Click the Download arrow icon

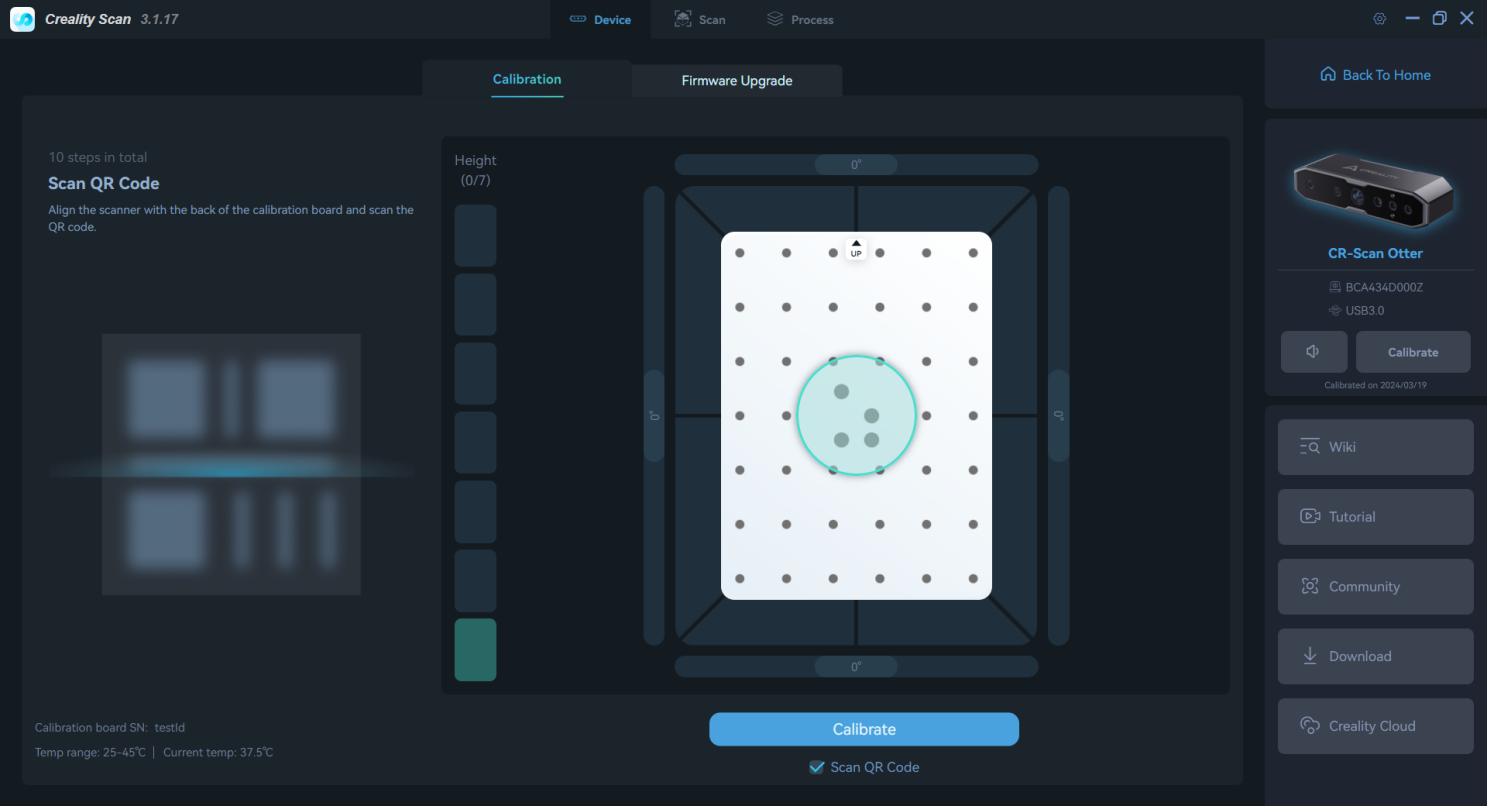coord(1310,656)
